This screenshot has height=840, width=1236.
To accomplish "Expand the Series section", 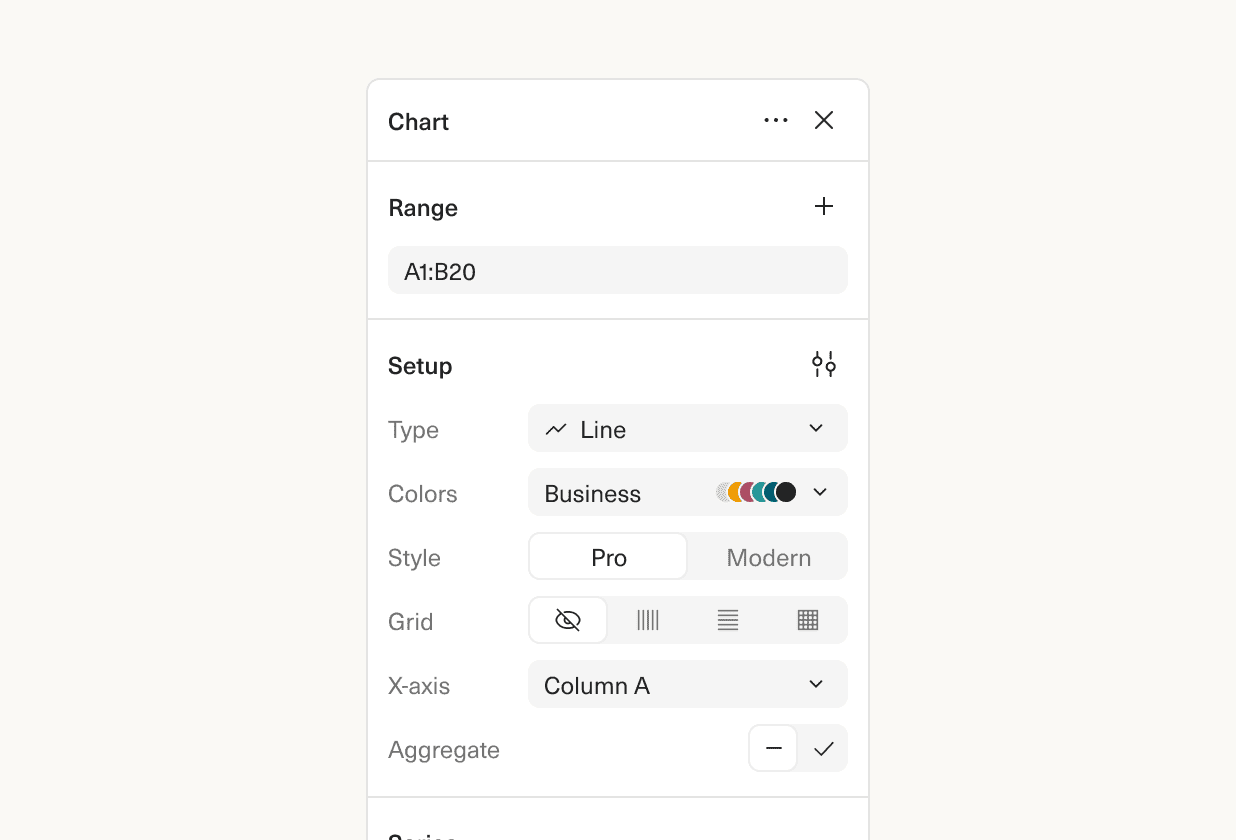I will pyautogui.click(x=423, y=835).
